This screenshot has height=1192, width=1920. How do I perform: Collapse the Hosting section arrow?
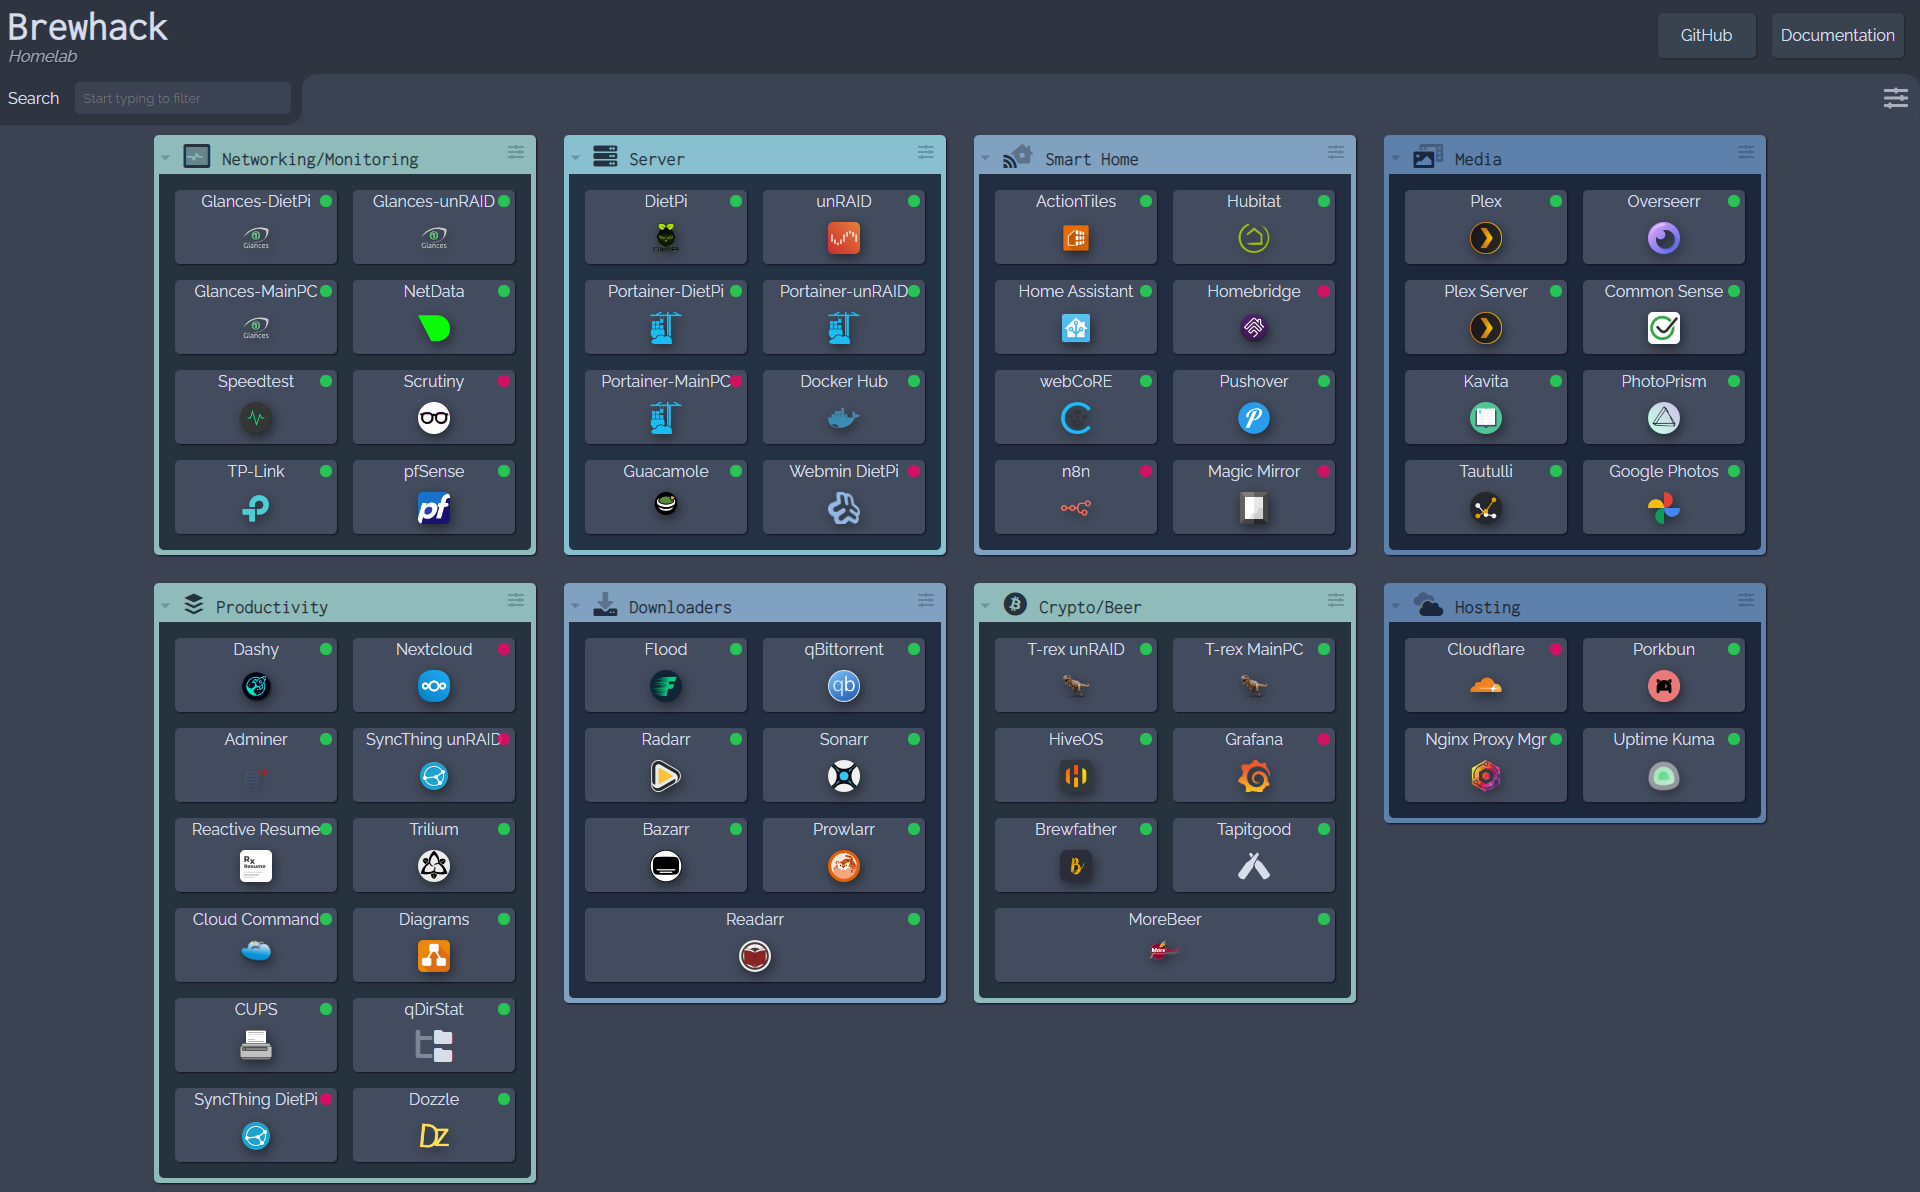[1395, 607]
